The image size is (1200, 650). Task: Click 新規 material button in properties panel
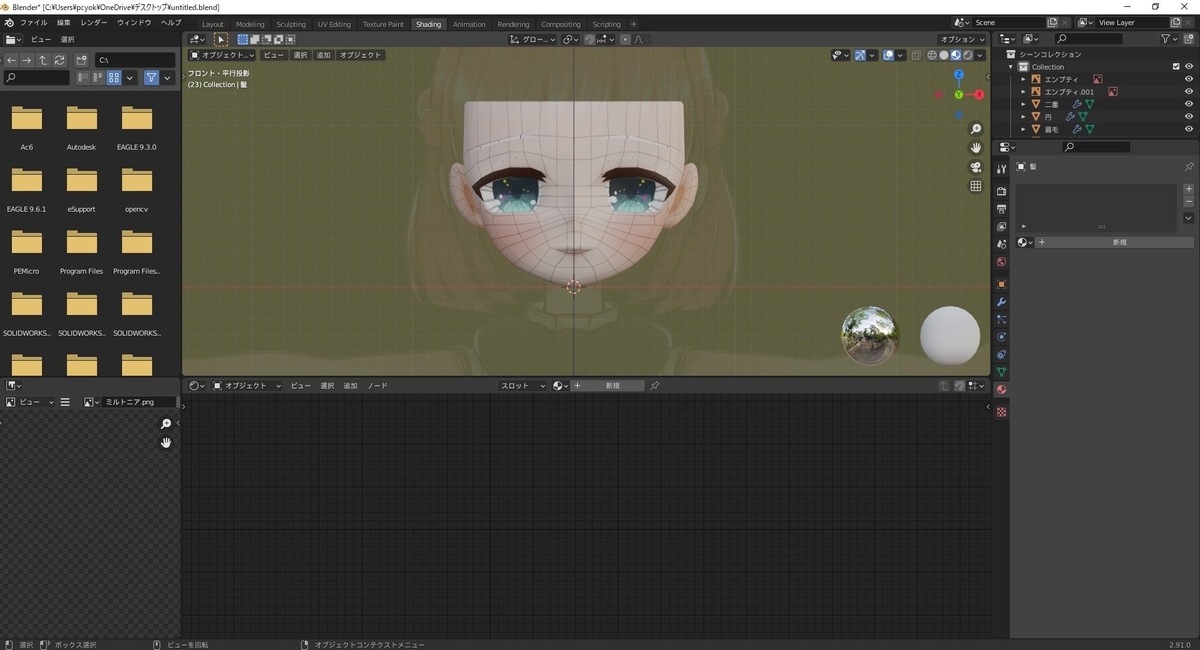pos(1115,242)
